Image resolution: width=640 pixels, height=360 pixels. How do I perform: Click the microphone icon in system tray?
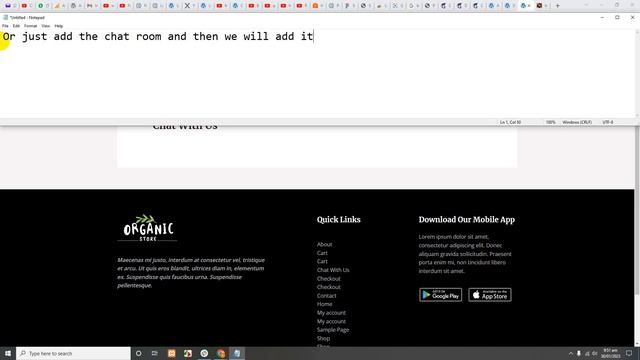point(579,353)
